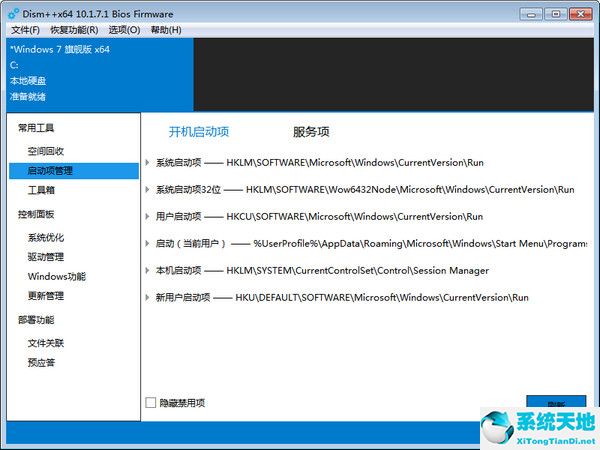The width and height of the screenshot is (600, 450).
Task: Open 预应答 in the sidebar
Action: click(41, 362)
